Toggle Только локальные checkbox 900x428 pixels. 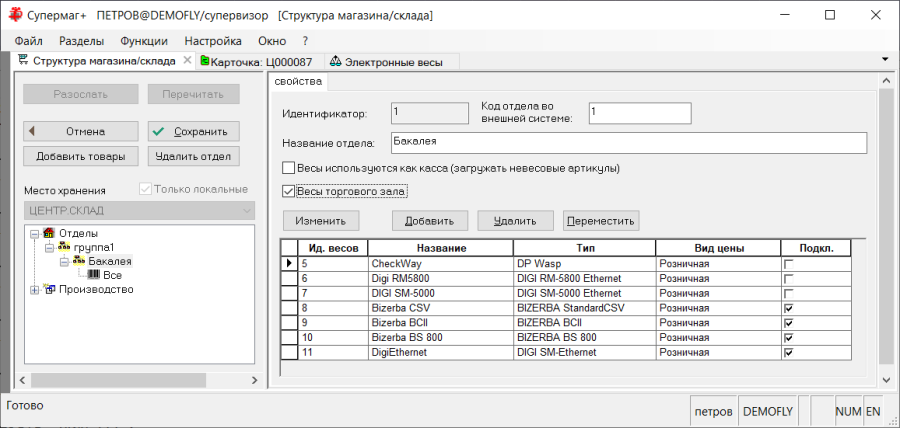(146, 189)
